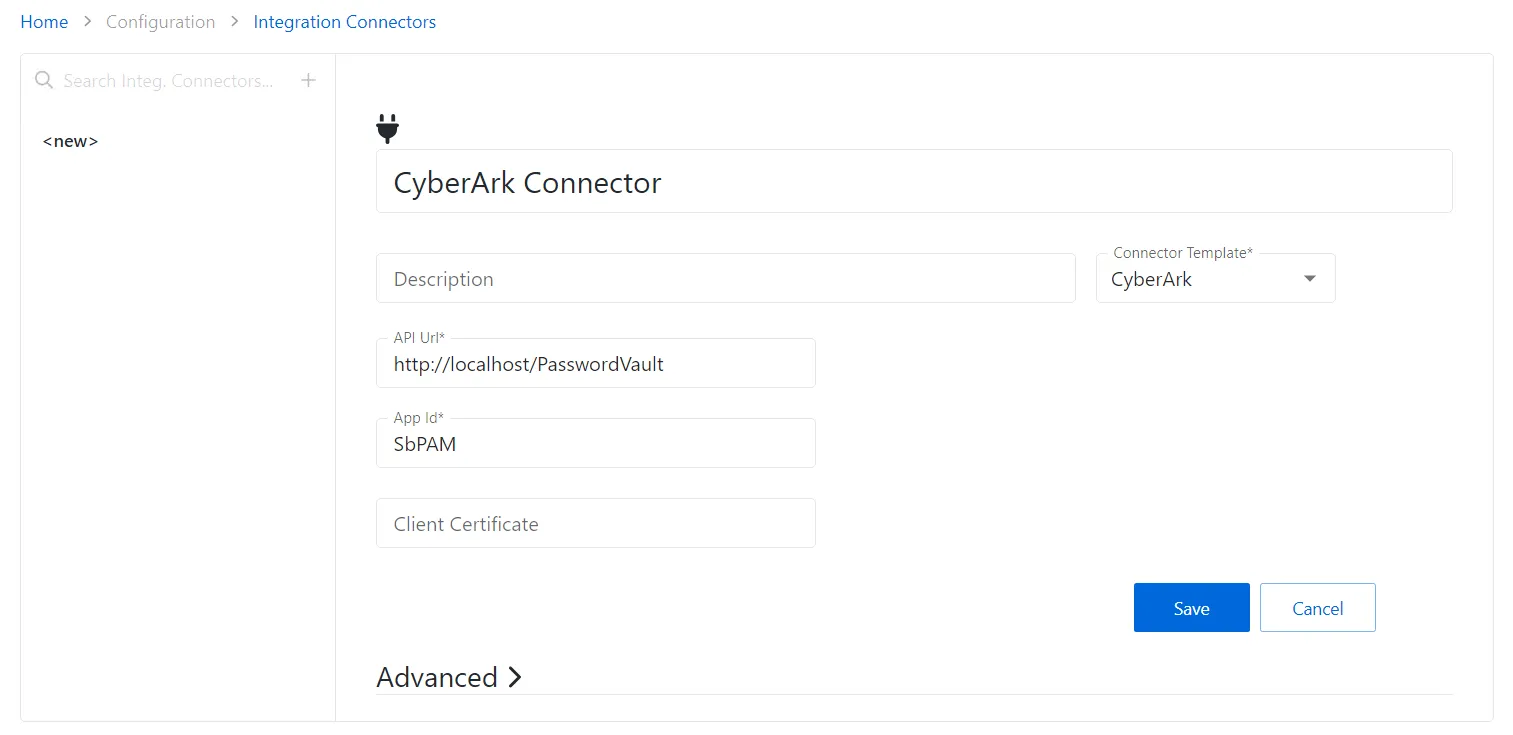1513x735 pixels.
Task: Click the App Id field containing SbPAM
Action: tap(596, 443)
